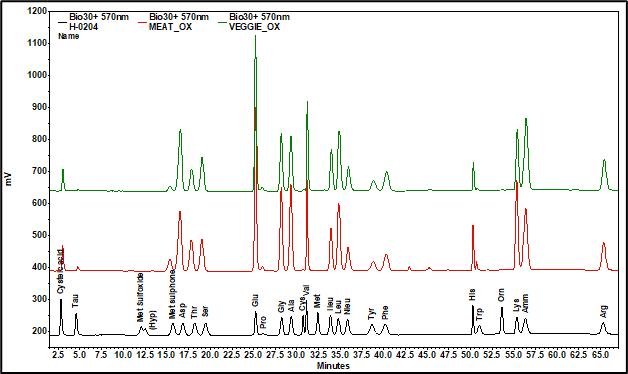Click the Asp peak label
Image resolution: width=628 pixels, height=374 pixels.
pyautogui.click(x=182, y=311)
